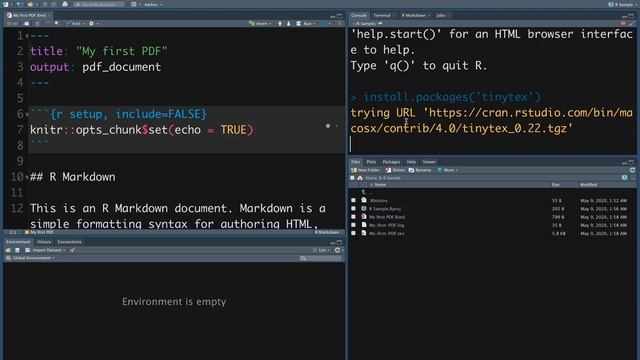The width and height of the screenshot is (640, 360).
Task: Click the run current chunk play icon
Action: 337,126
